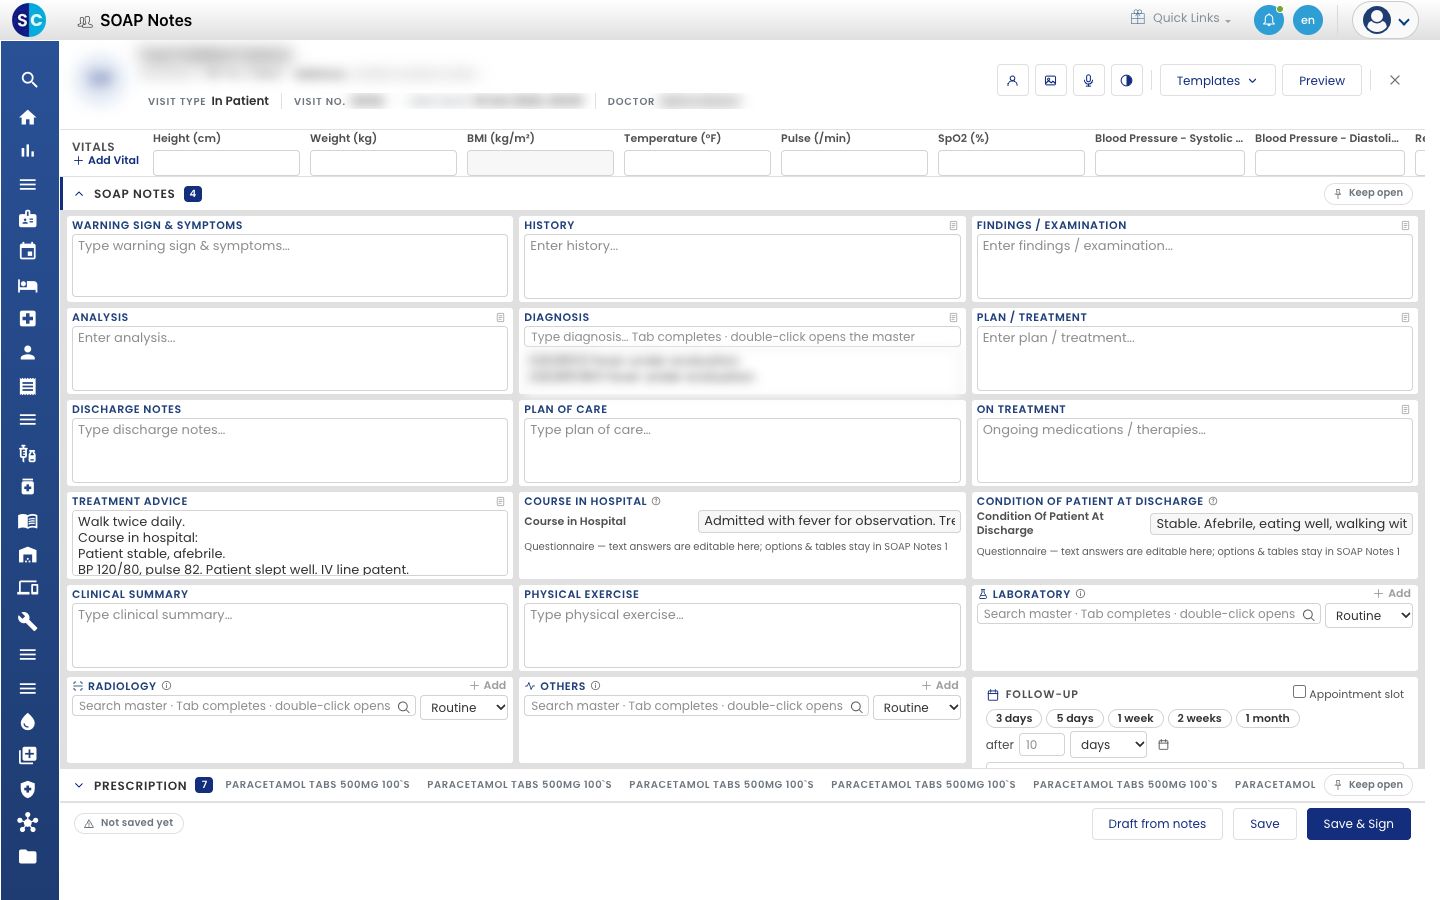Click the notification bell icon
Screen dimensions: 1440x900
click(x=1269, y=20)
